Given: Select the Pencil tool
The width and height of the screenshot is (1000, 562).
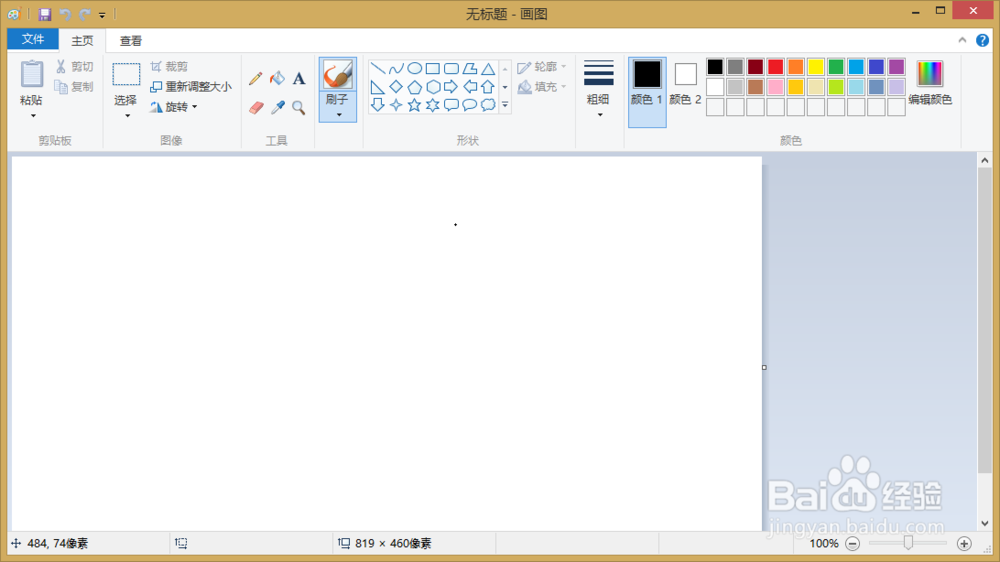Looking at the screenshot, I should tap(255, 78).
